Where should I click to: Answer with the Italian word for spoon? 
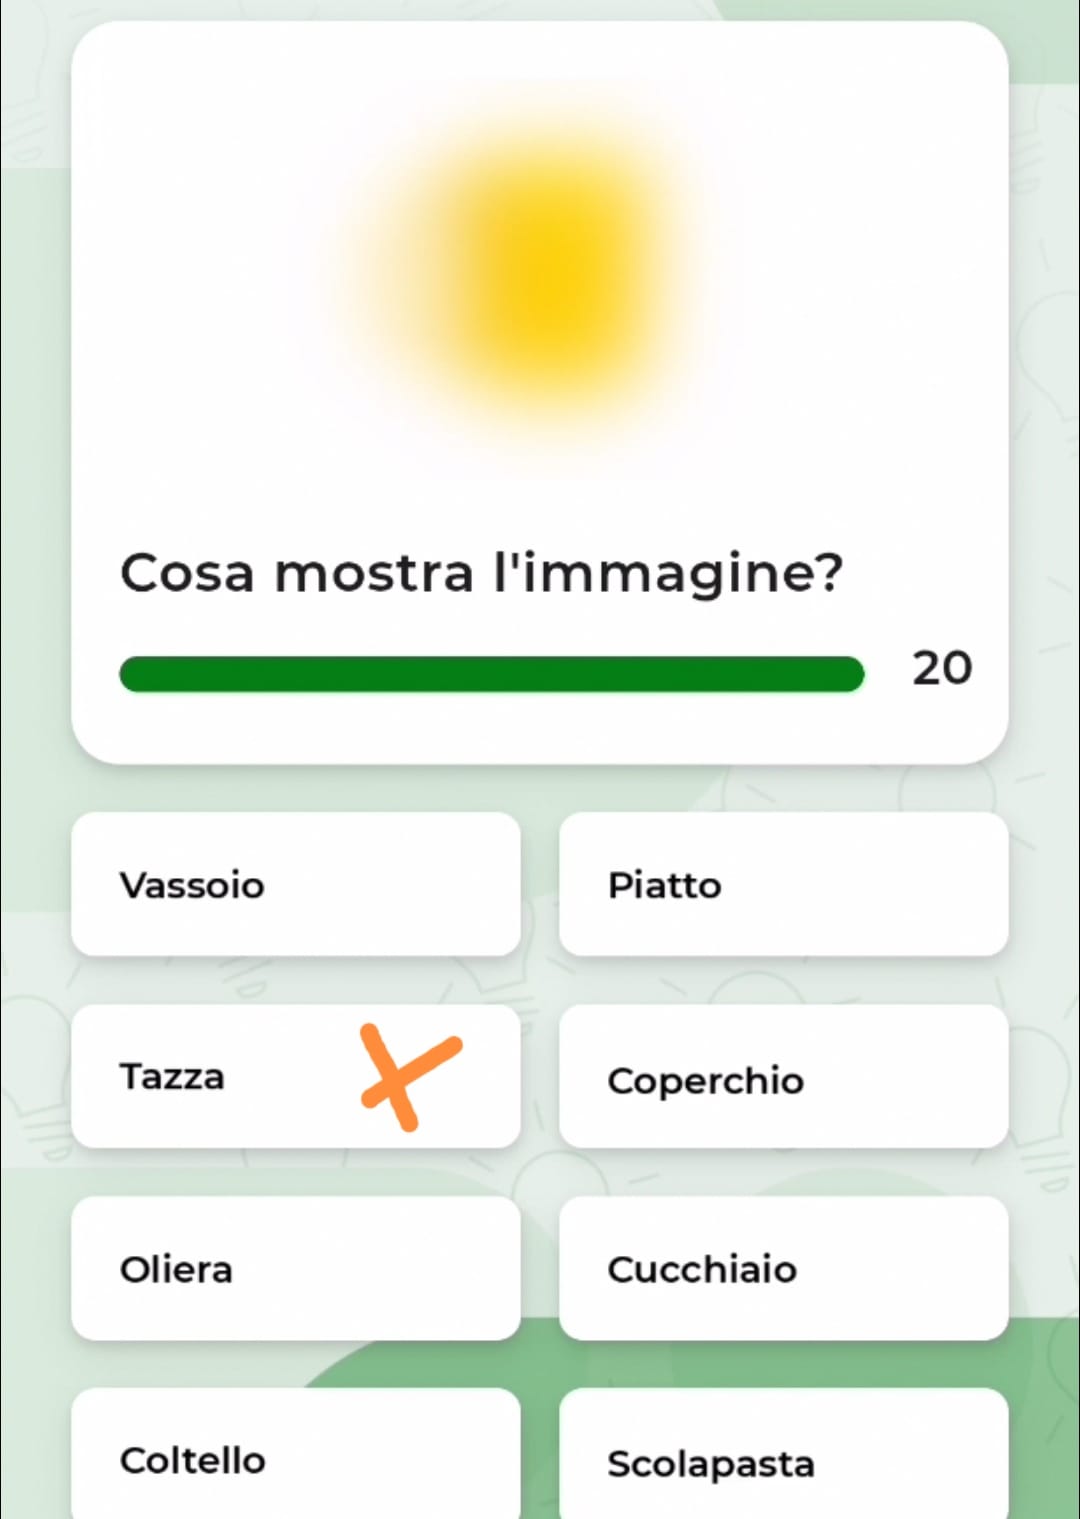(783, 1268)
